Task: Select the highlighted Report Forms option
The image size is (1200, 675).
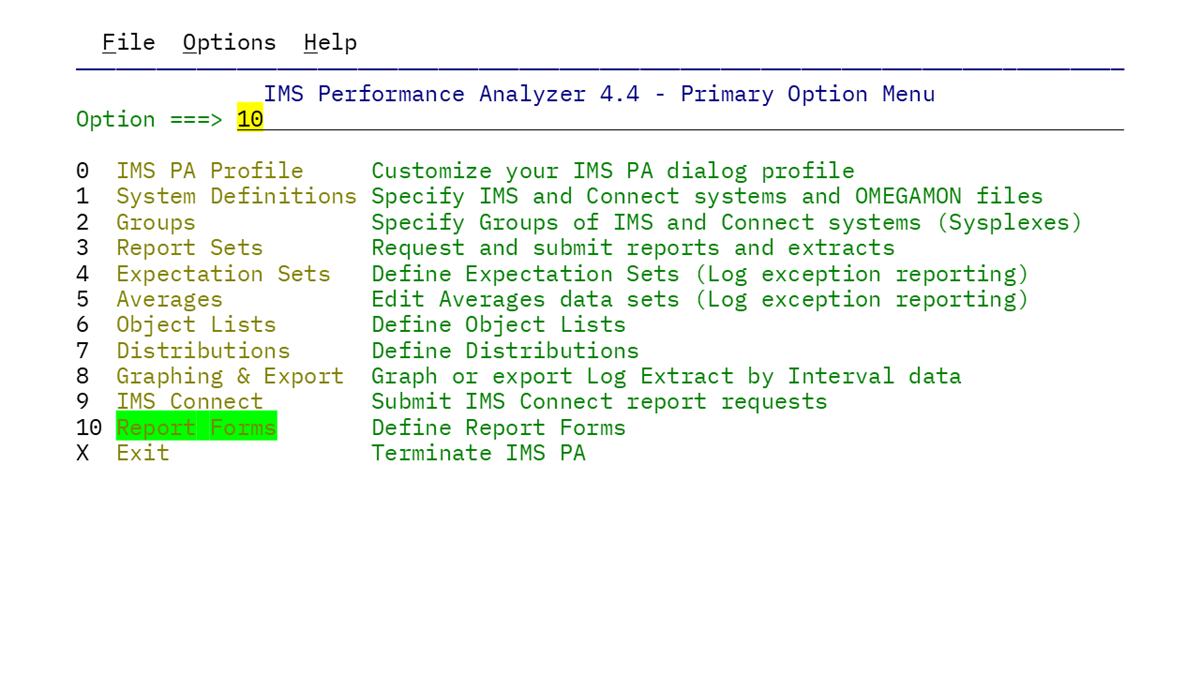Action: pyautogui.click(x=196, y=427)
